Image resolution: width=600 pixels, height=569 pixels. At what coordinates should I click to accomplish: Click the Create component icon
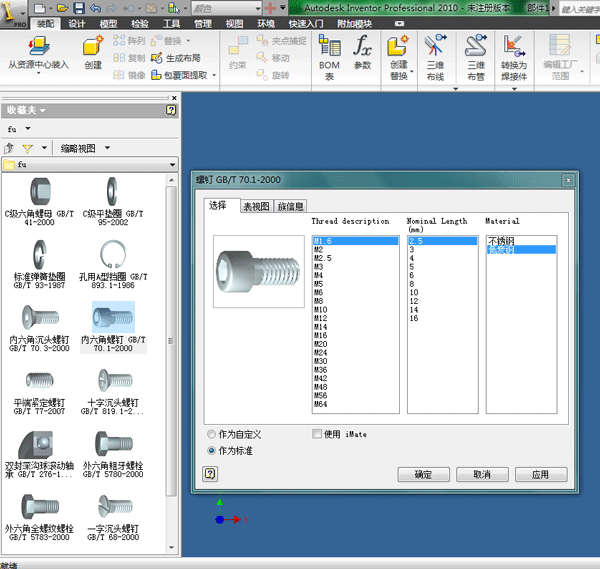pyautogui.click(x=93, y=46)
